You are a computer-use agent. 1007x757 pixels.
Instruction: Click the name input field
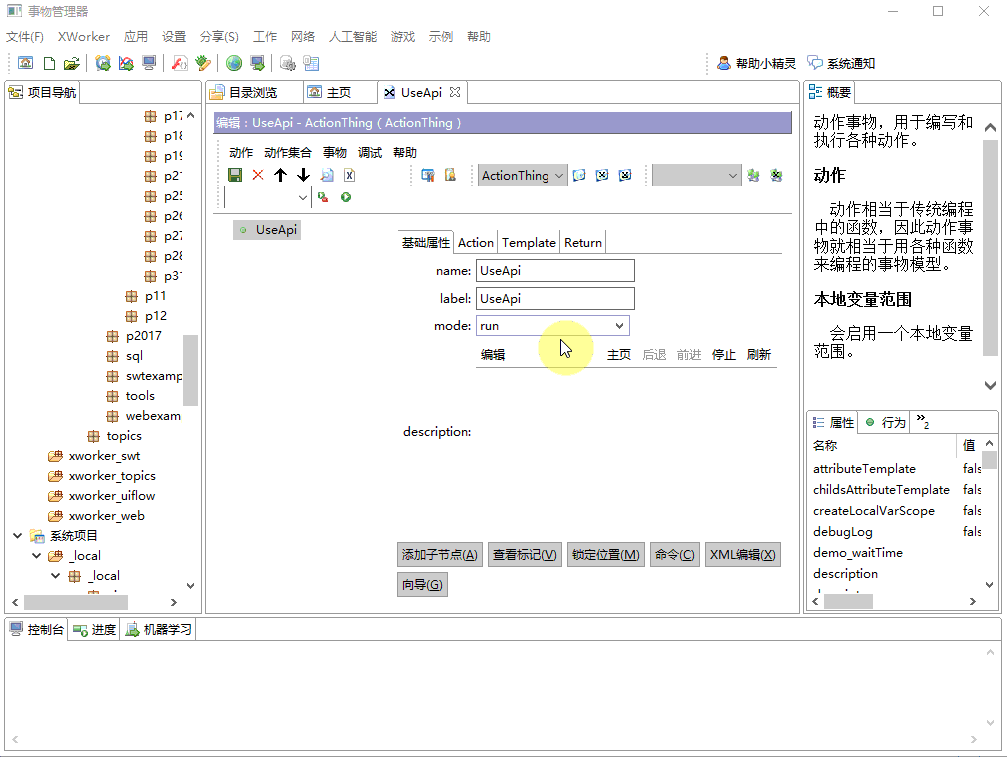pos(555,271)
